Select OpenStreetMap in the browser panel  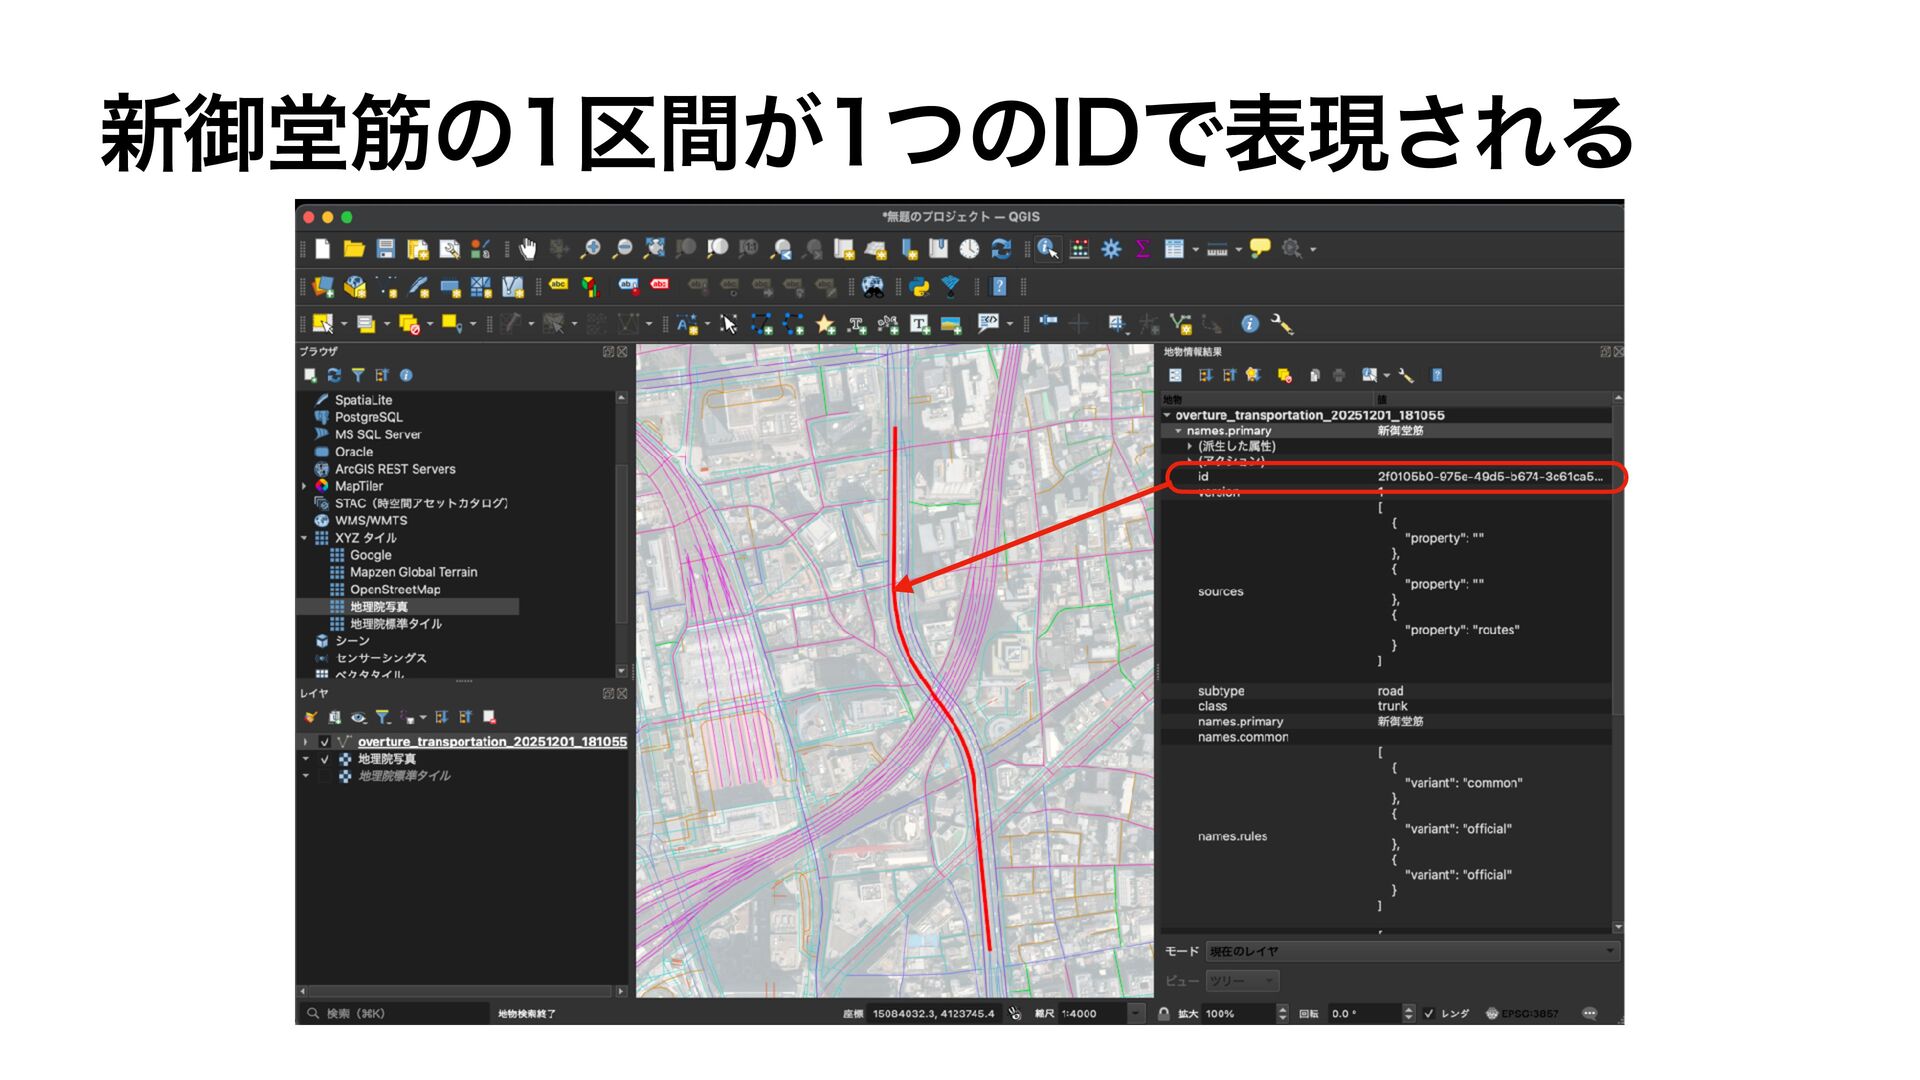click(394, 589)
